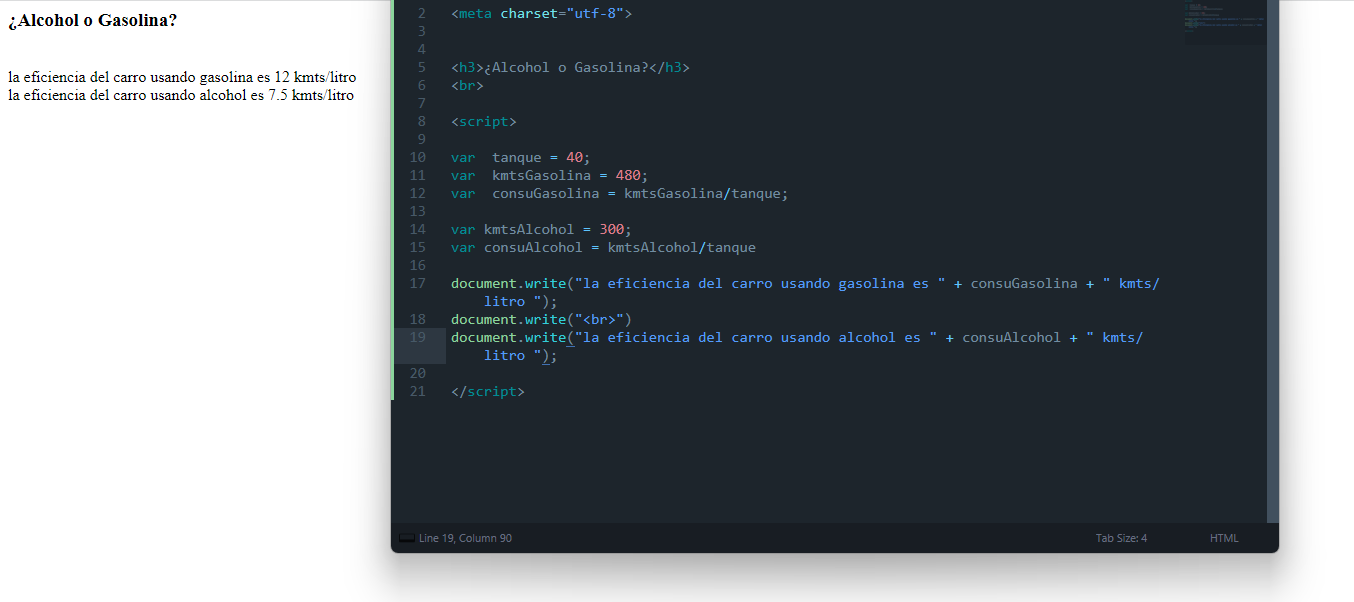The width and height of the screenshot is (1354, 602).
Task: Click the document.write("<br>") line
Action: 541,319
